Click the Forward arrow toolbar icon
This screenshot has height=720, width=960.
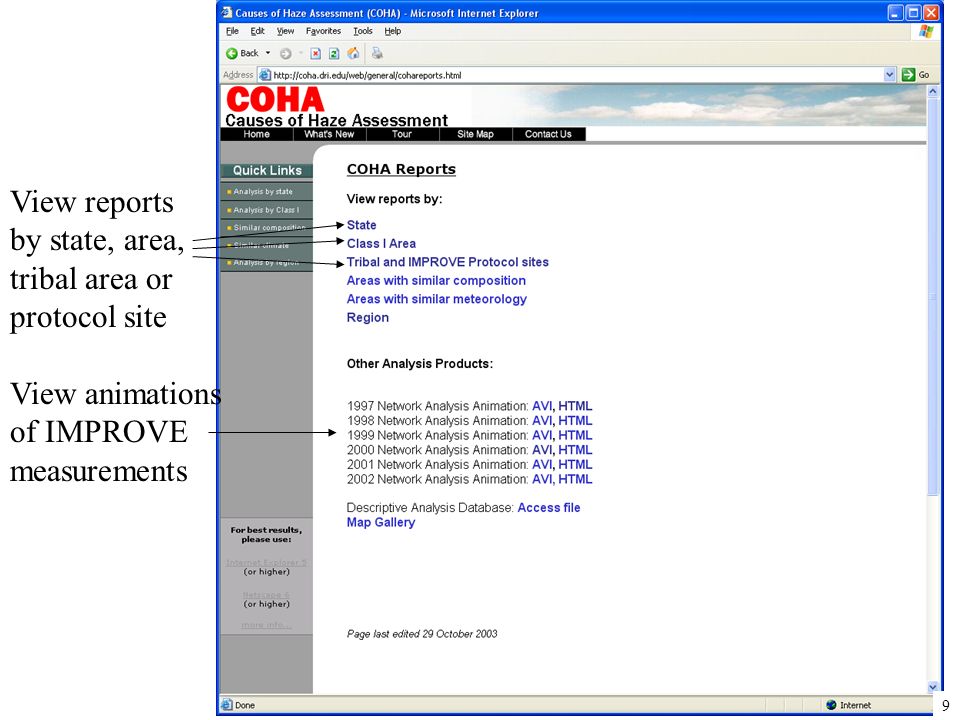[x=285, y=54]
